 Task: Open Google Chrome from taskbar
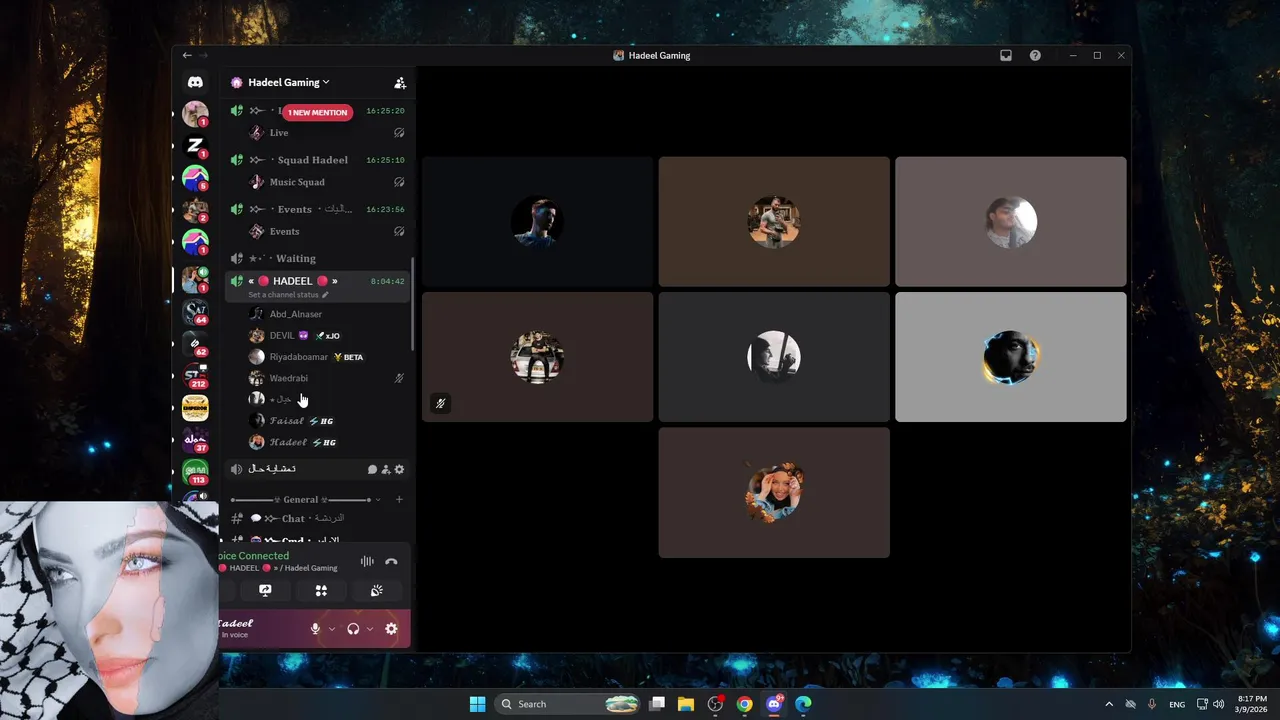point(744,704)
